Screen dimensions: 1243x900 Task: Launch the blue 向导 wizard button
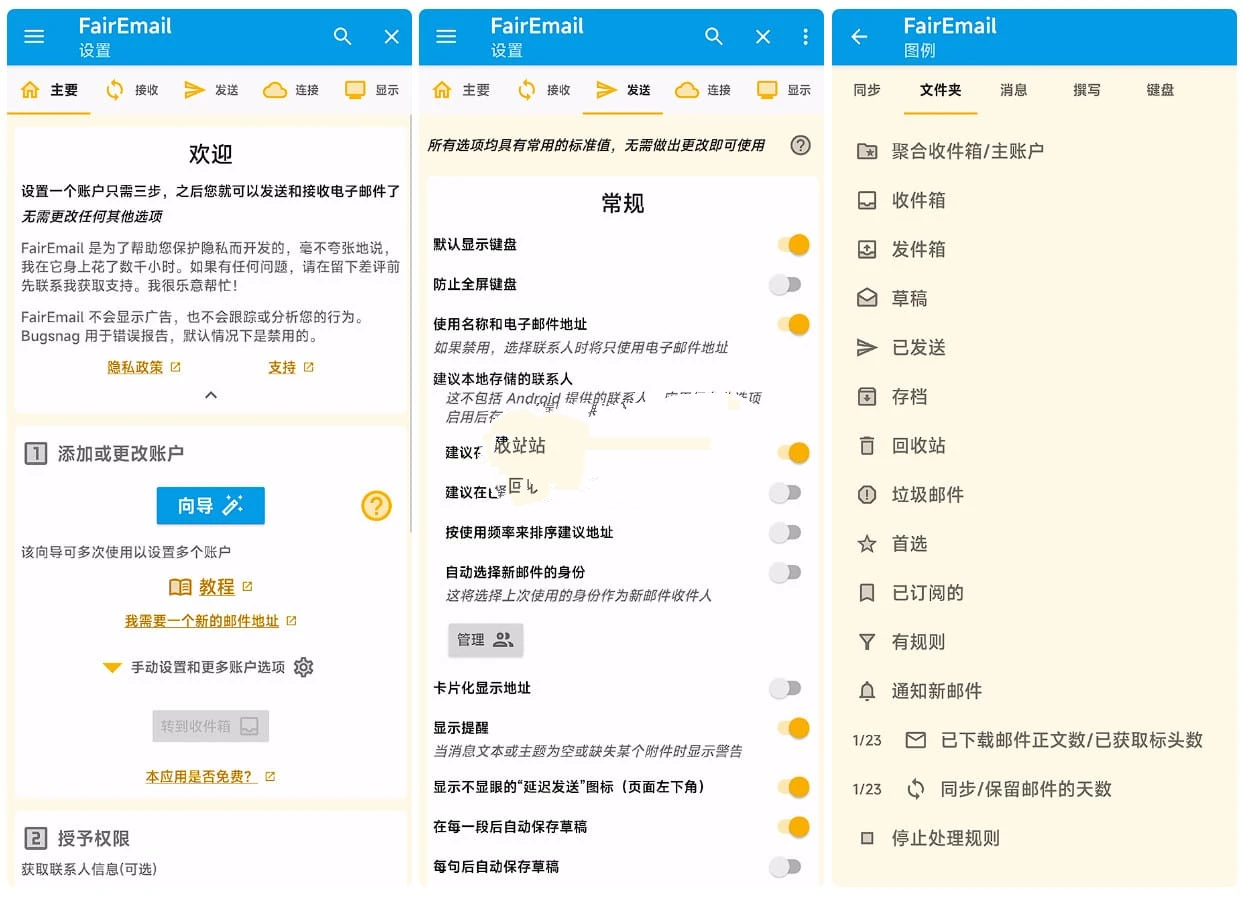[x=211, y=506]
